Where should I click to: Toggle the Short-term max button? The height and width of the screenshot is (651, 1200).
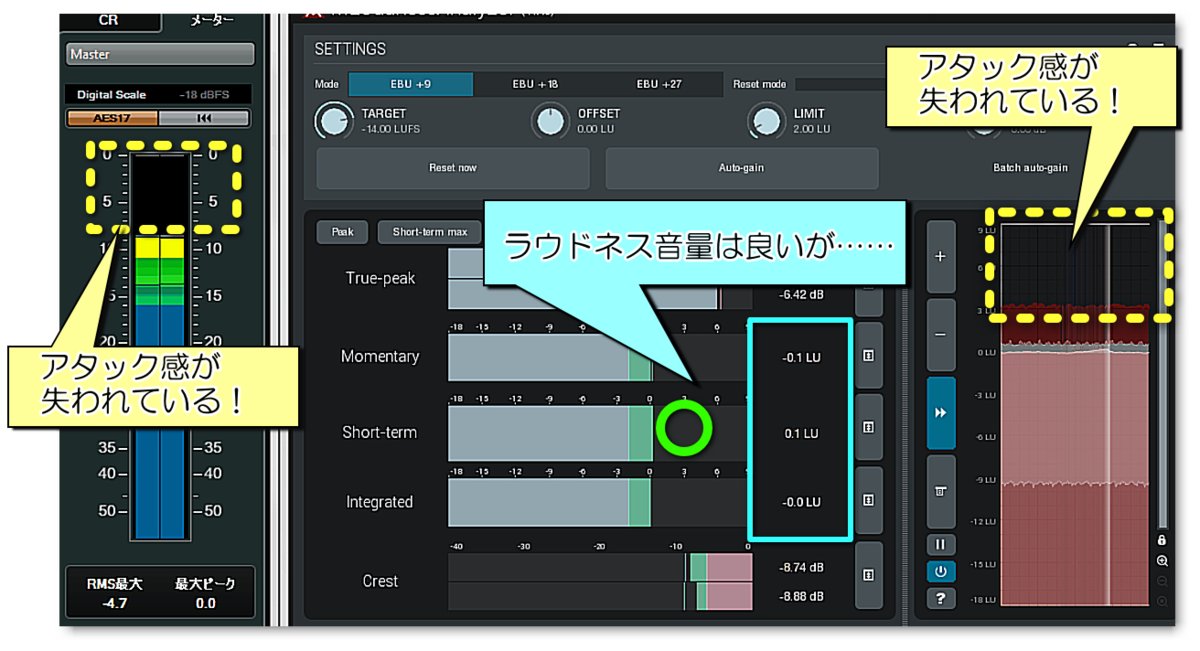[429, 232]
